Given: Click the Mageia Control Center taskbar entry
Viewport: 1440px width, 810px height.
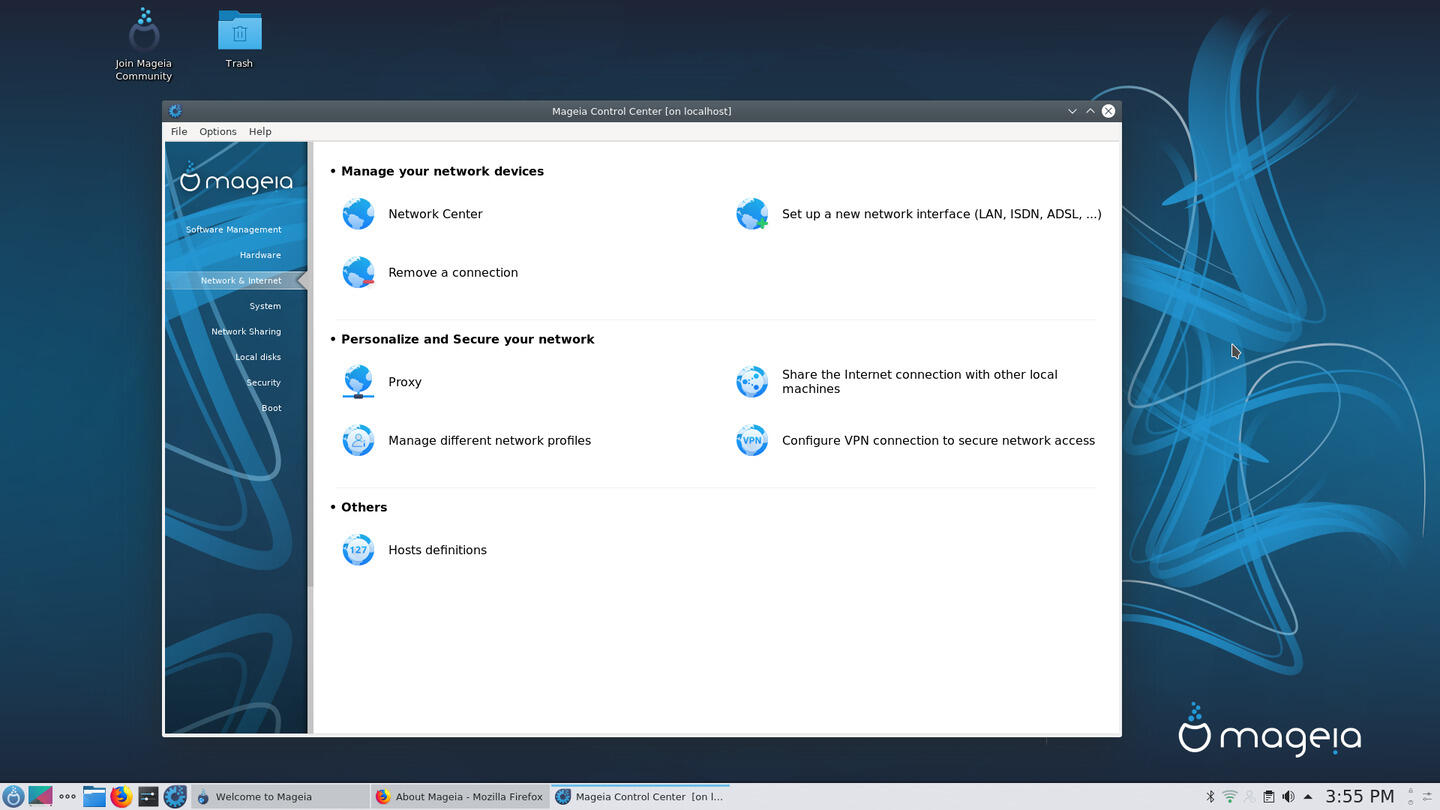Looking at the screenshot, I should 640,797.
